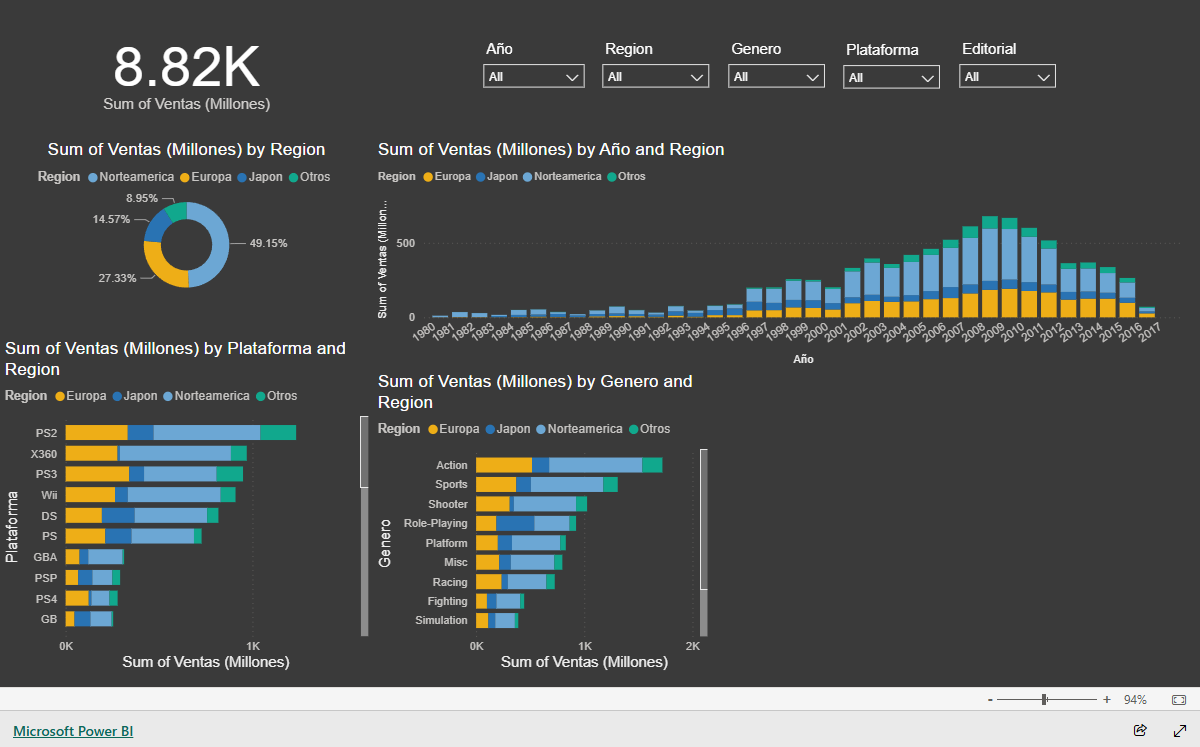Screen dimensions: 1200x747
Task: Click the share icon in footer
Action: click(x=1140, y=731)
